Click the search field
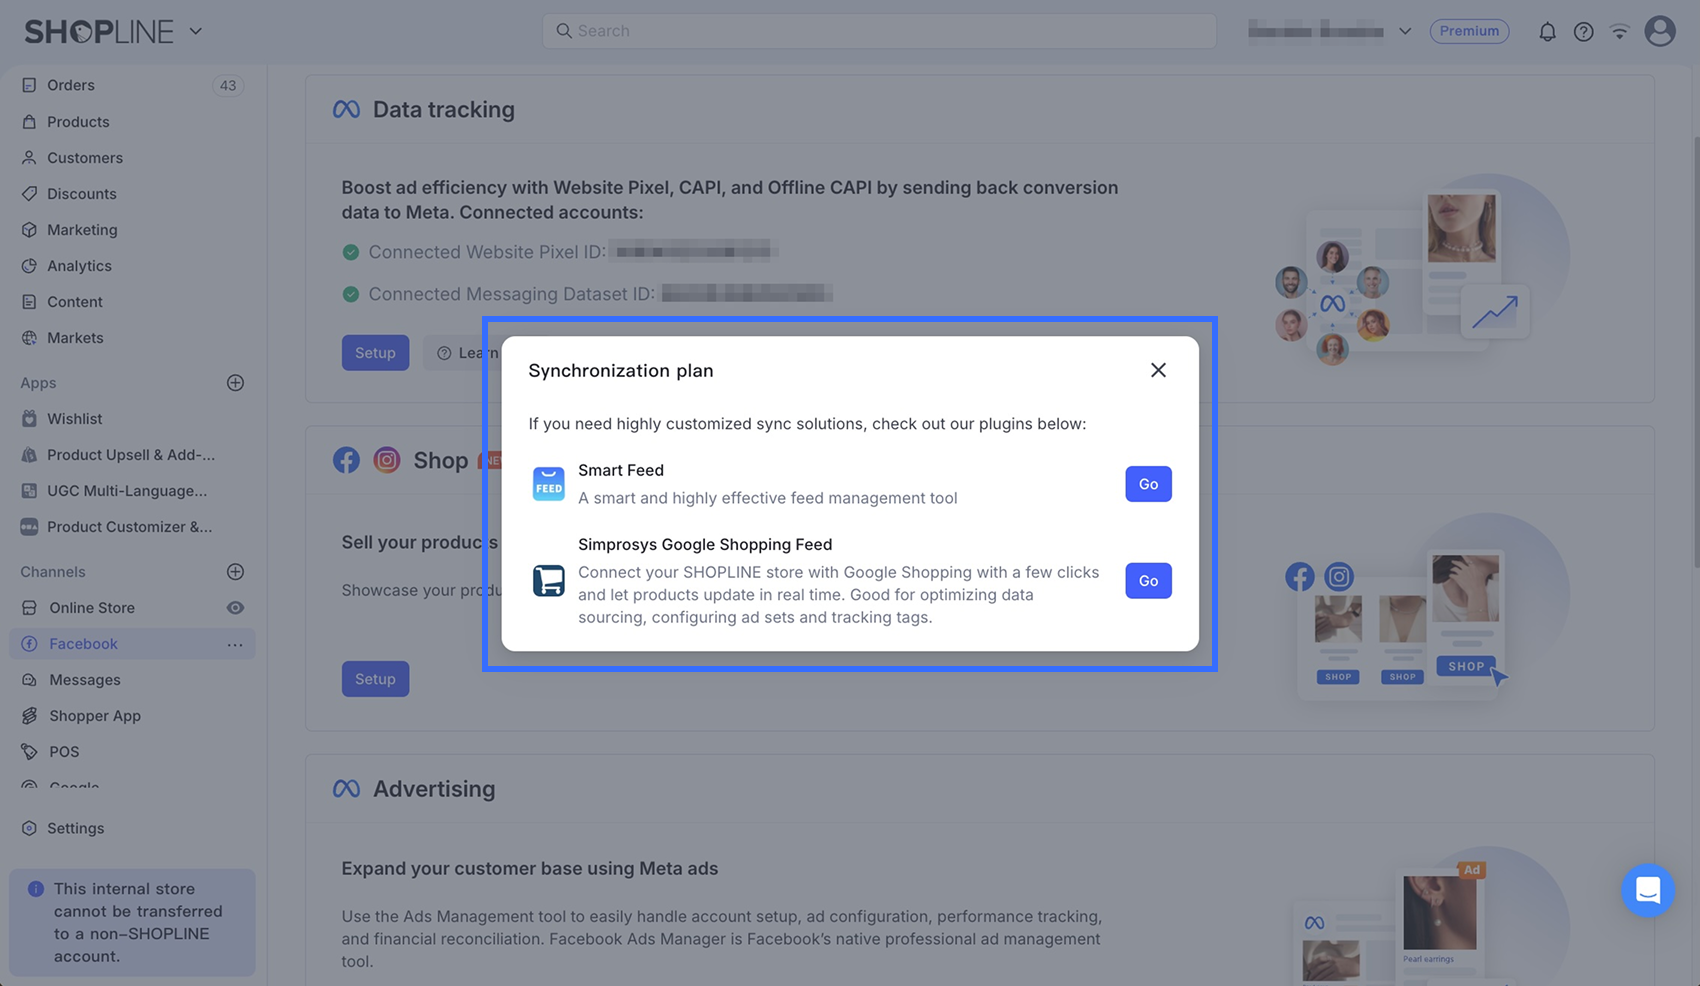This screenshot has width=1700, height=986. pyautogui.click(x=879, y=31)
